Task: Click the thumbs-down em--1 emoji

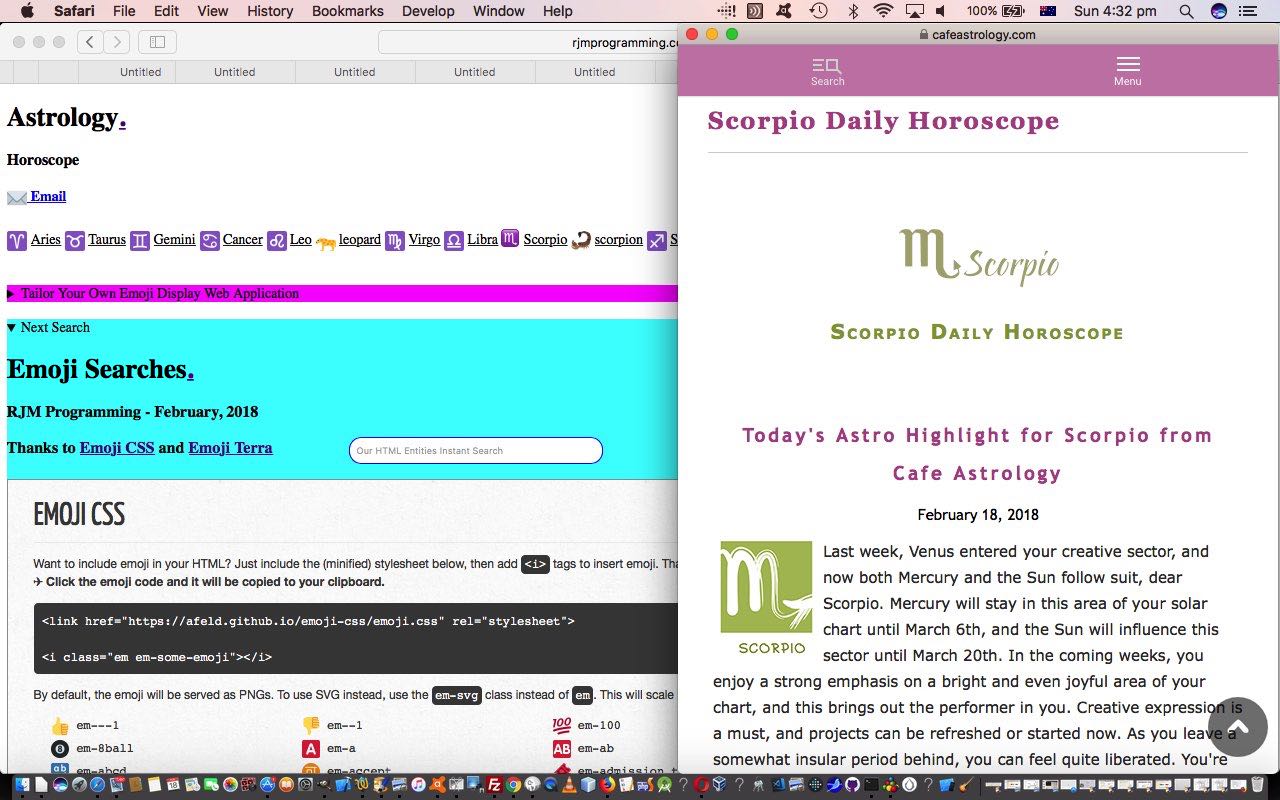Action: pos(310,726)
